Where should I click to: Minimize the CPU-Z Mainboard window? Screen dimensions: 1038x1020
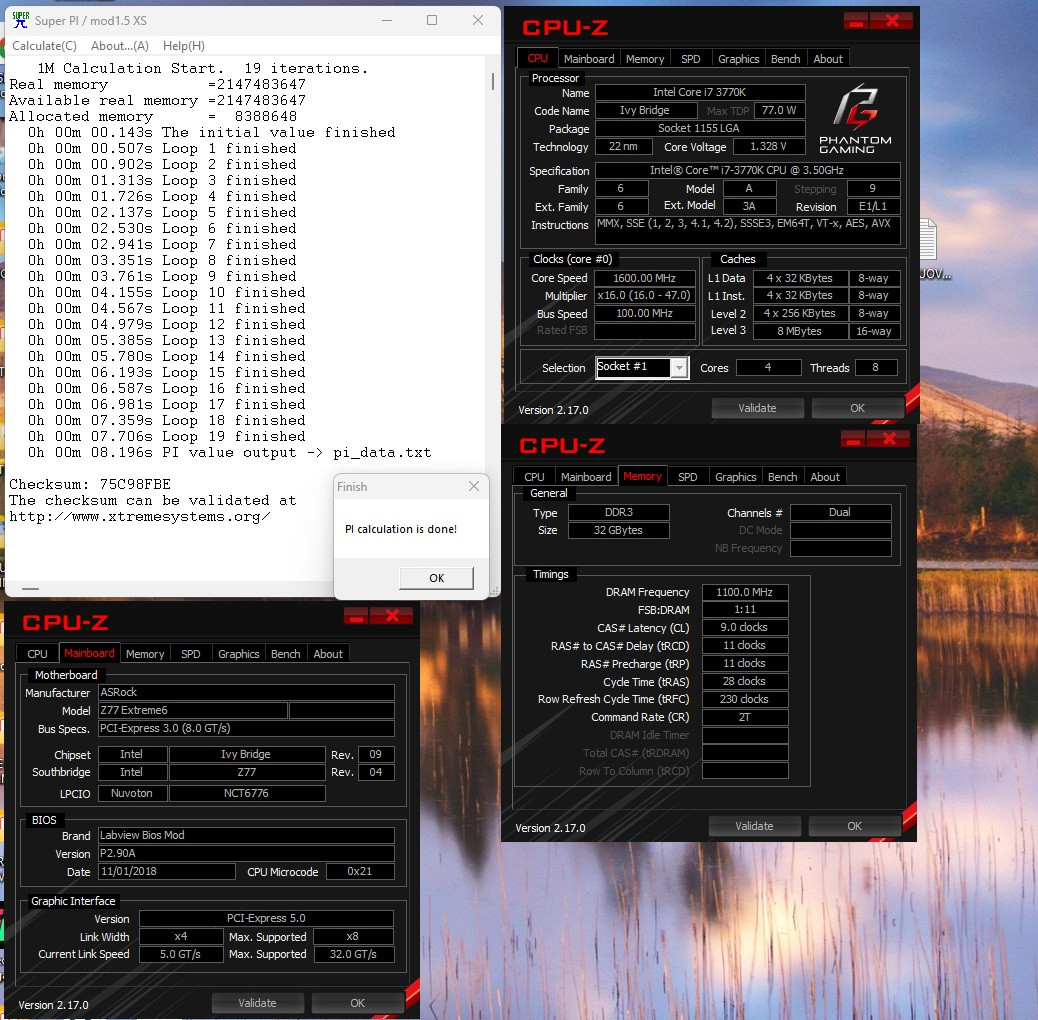[x=356, y=616]
